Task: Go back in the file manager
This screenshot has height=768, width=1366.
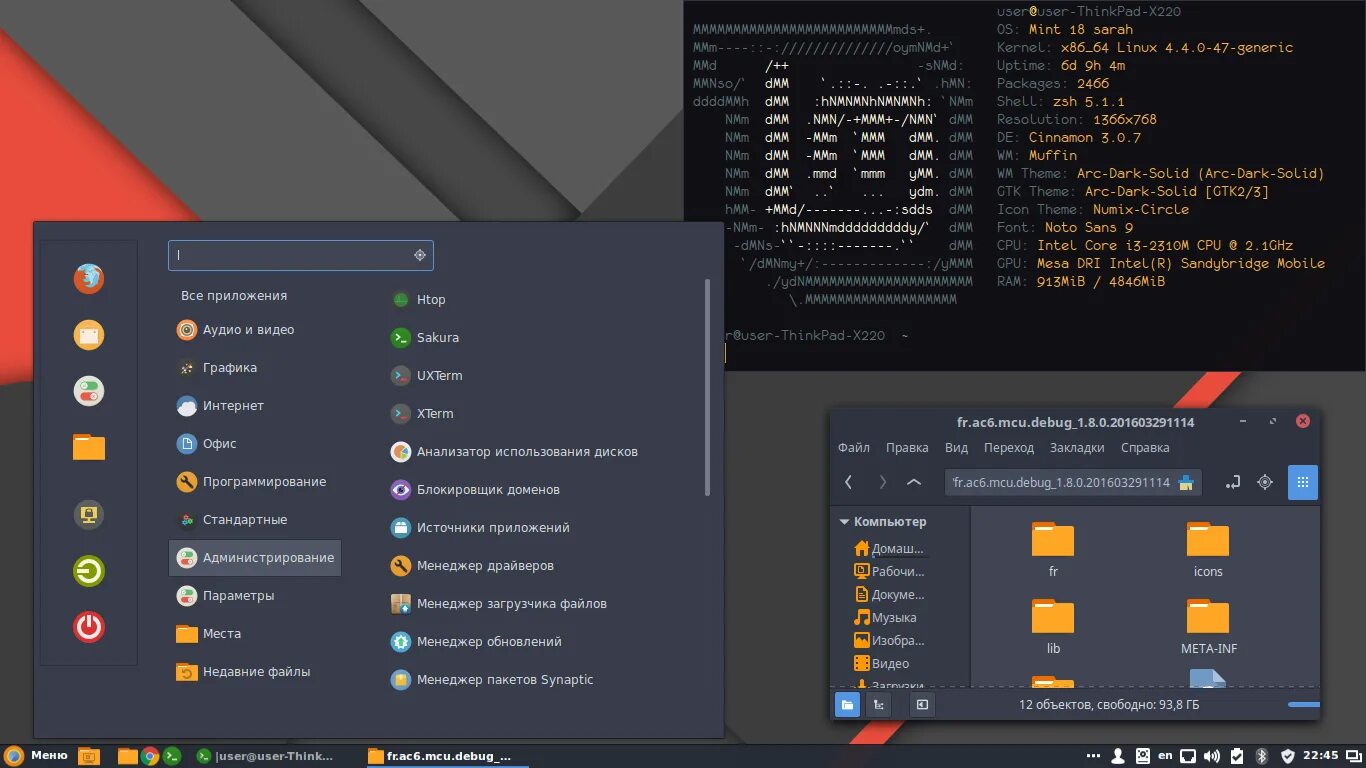Action: click(849, 482)
